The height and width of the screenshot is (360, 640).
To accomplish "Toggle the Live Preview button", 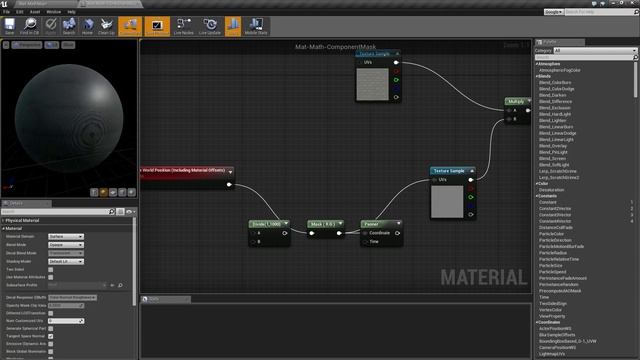I will 157,26.
